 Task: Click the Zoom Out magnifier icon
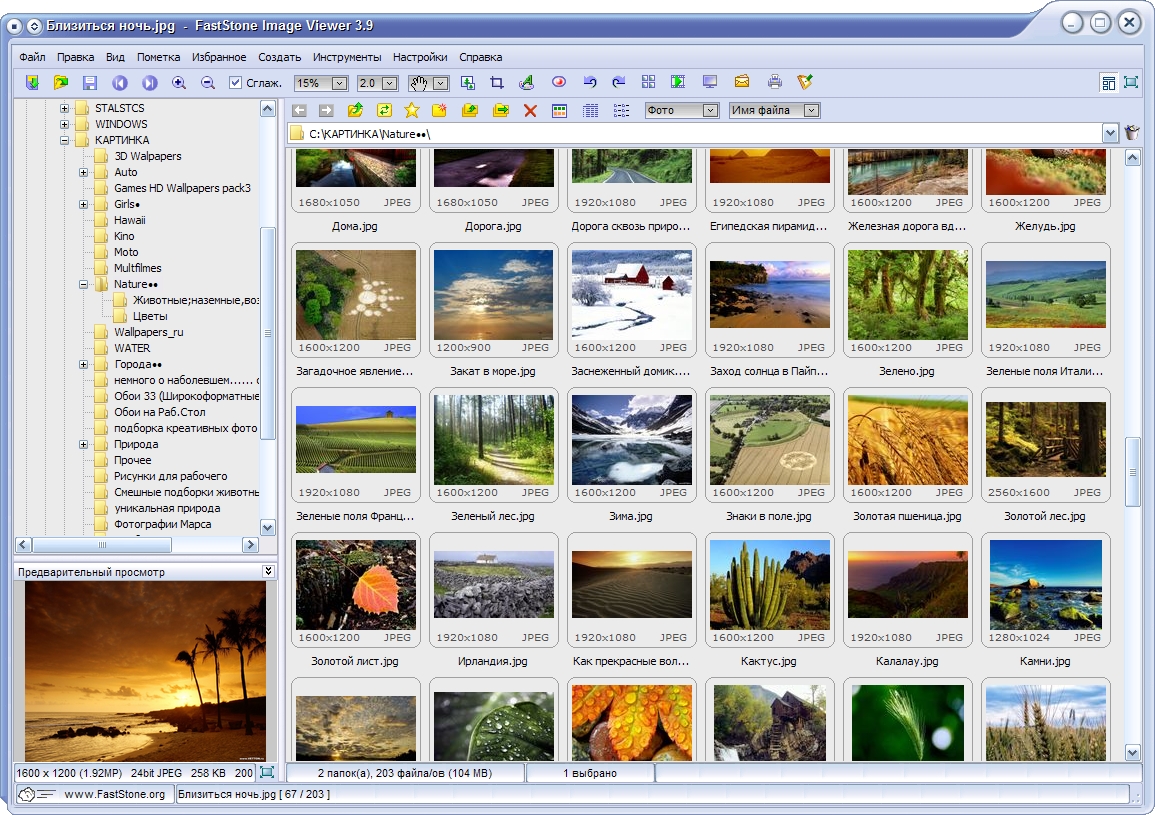coord(208,83)
